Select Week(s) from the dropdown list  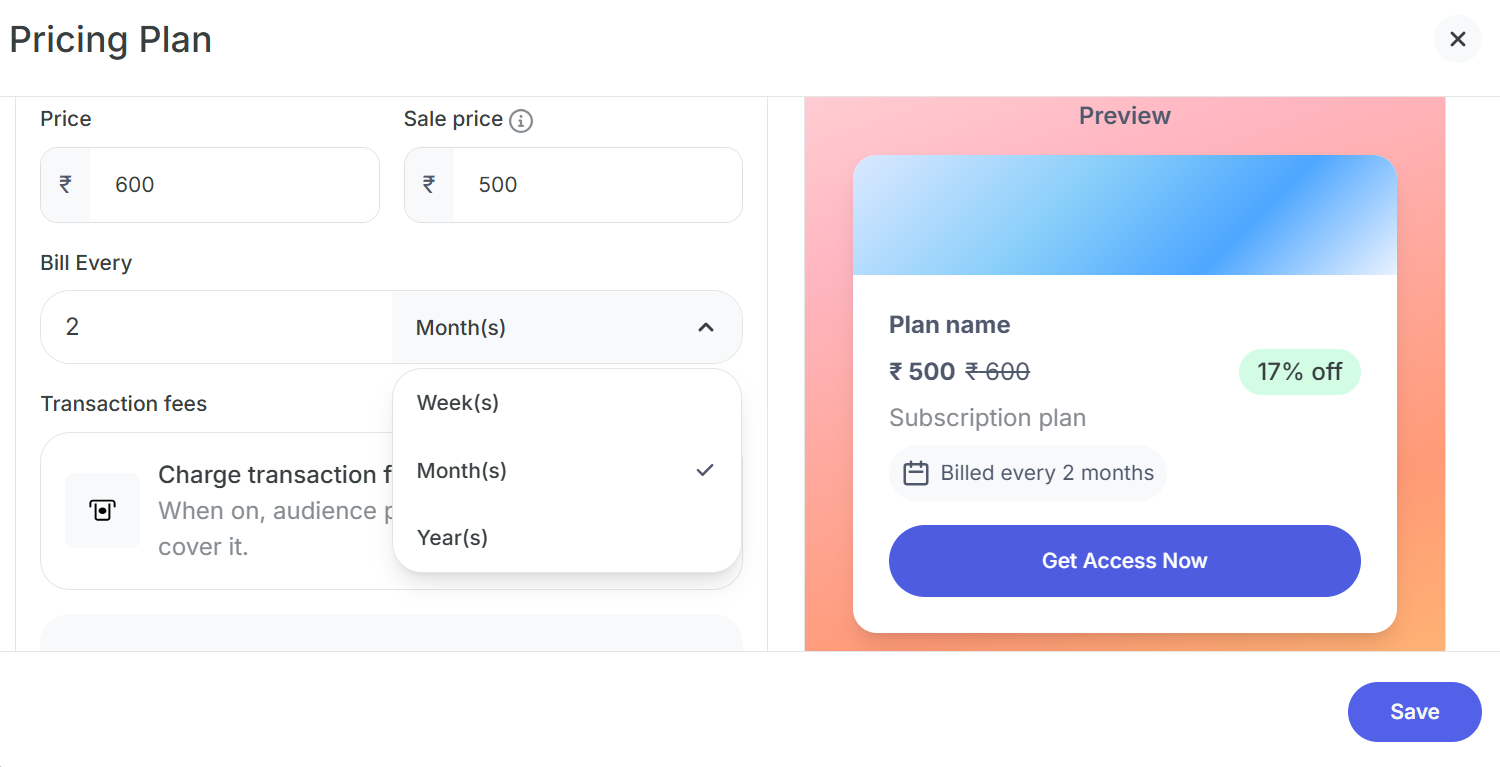[458, 403]
